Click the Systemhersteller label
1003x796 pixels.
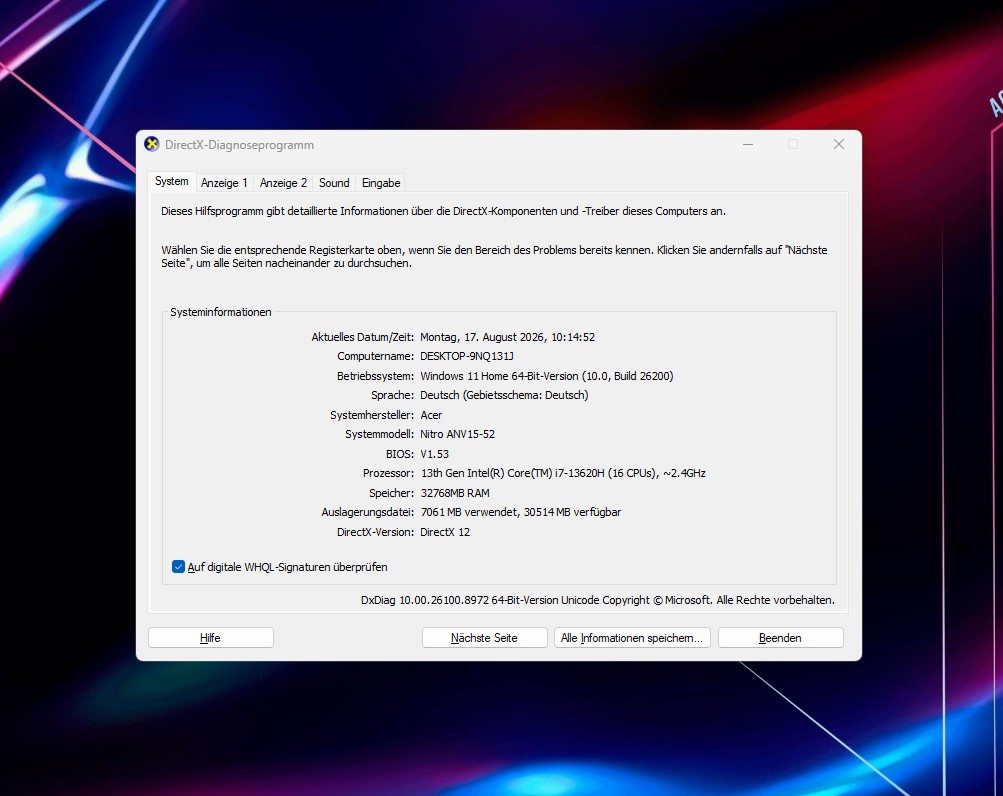coord(372,415)
